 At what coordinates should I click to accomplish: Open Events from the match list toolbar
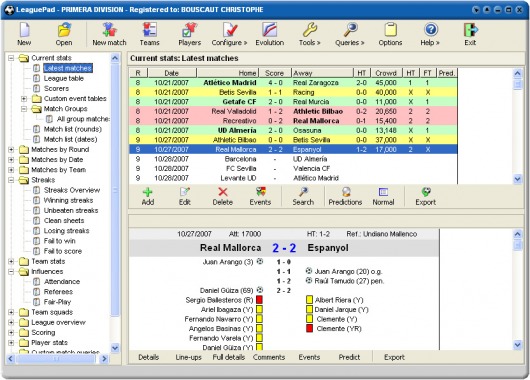coord(260,196)
